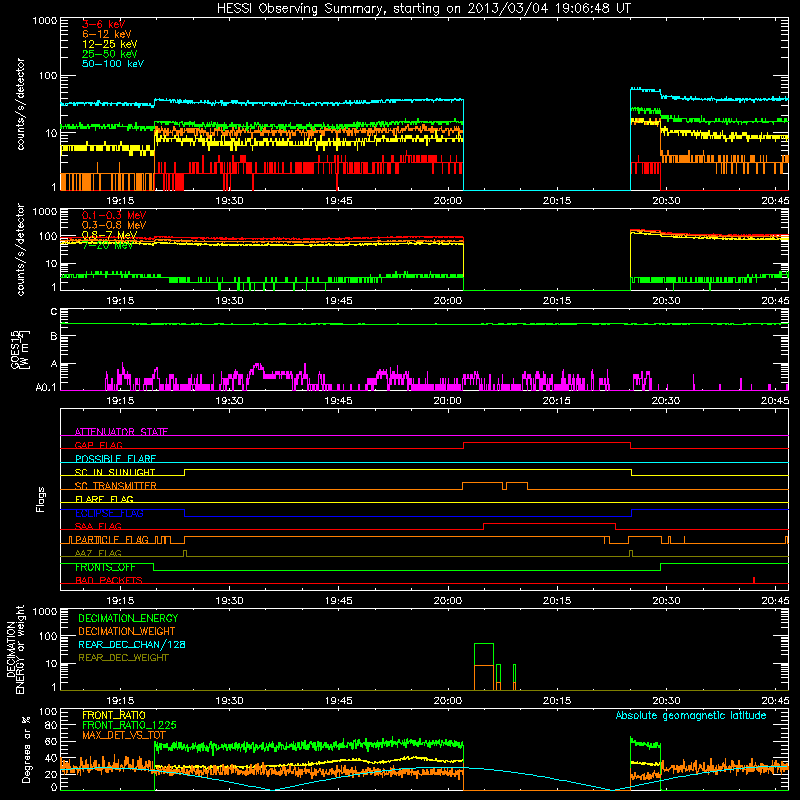This screenshot has width=800, height=800.
Task: Select the 3-6 keV legend label
Action: [x=103, y=24]
